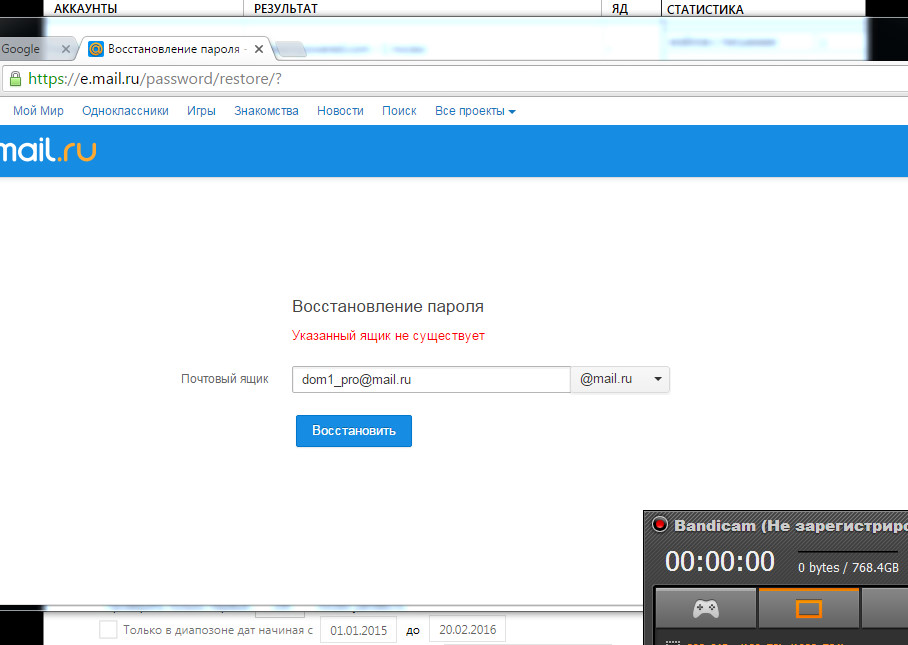This screenshot has width=908, height=645.
Task: Open the @mail.ru domain dropdown
Action: click(x=620, y=380)
